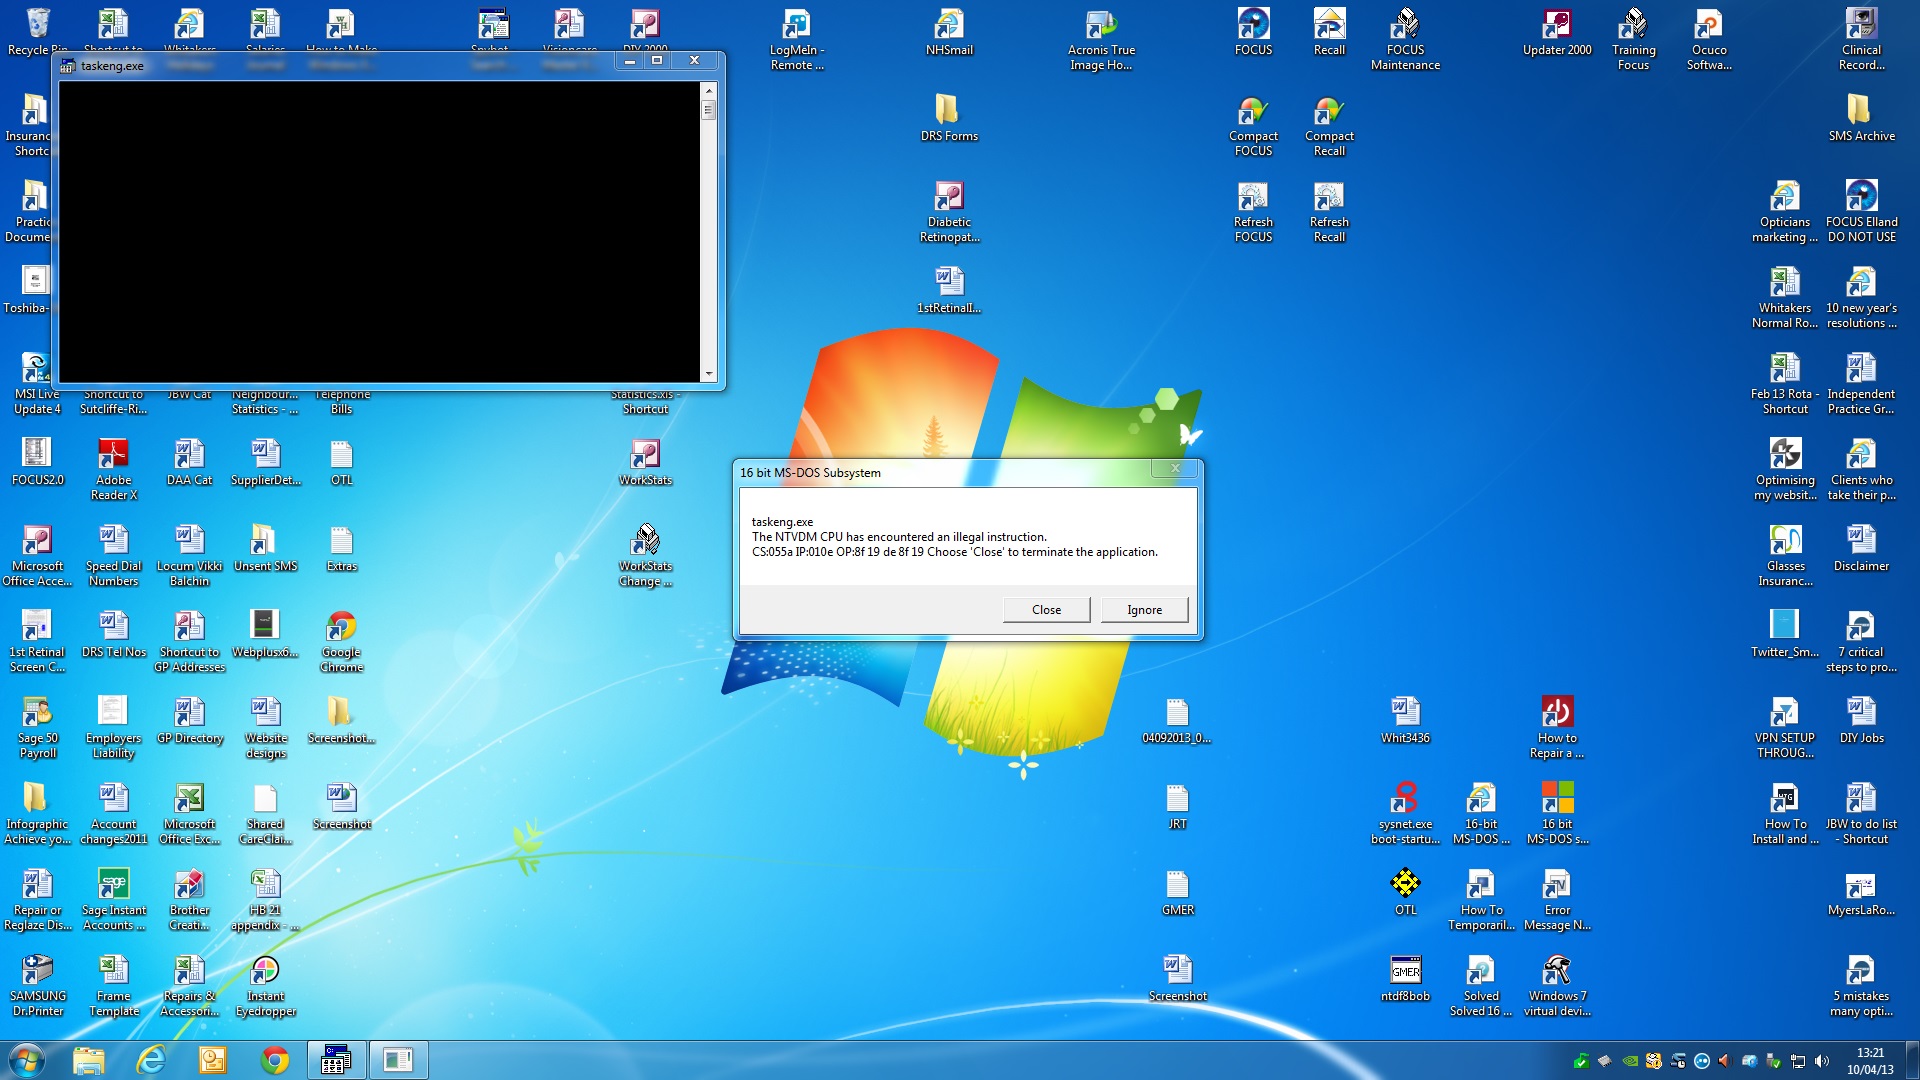This screenshot has width=1920, height=1080.
Task: Select the Disclaimer document icon
Action: [x=1861, y=549]
